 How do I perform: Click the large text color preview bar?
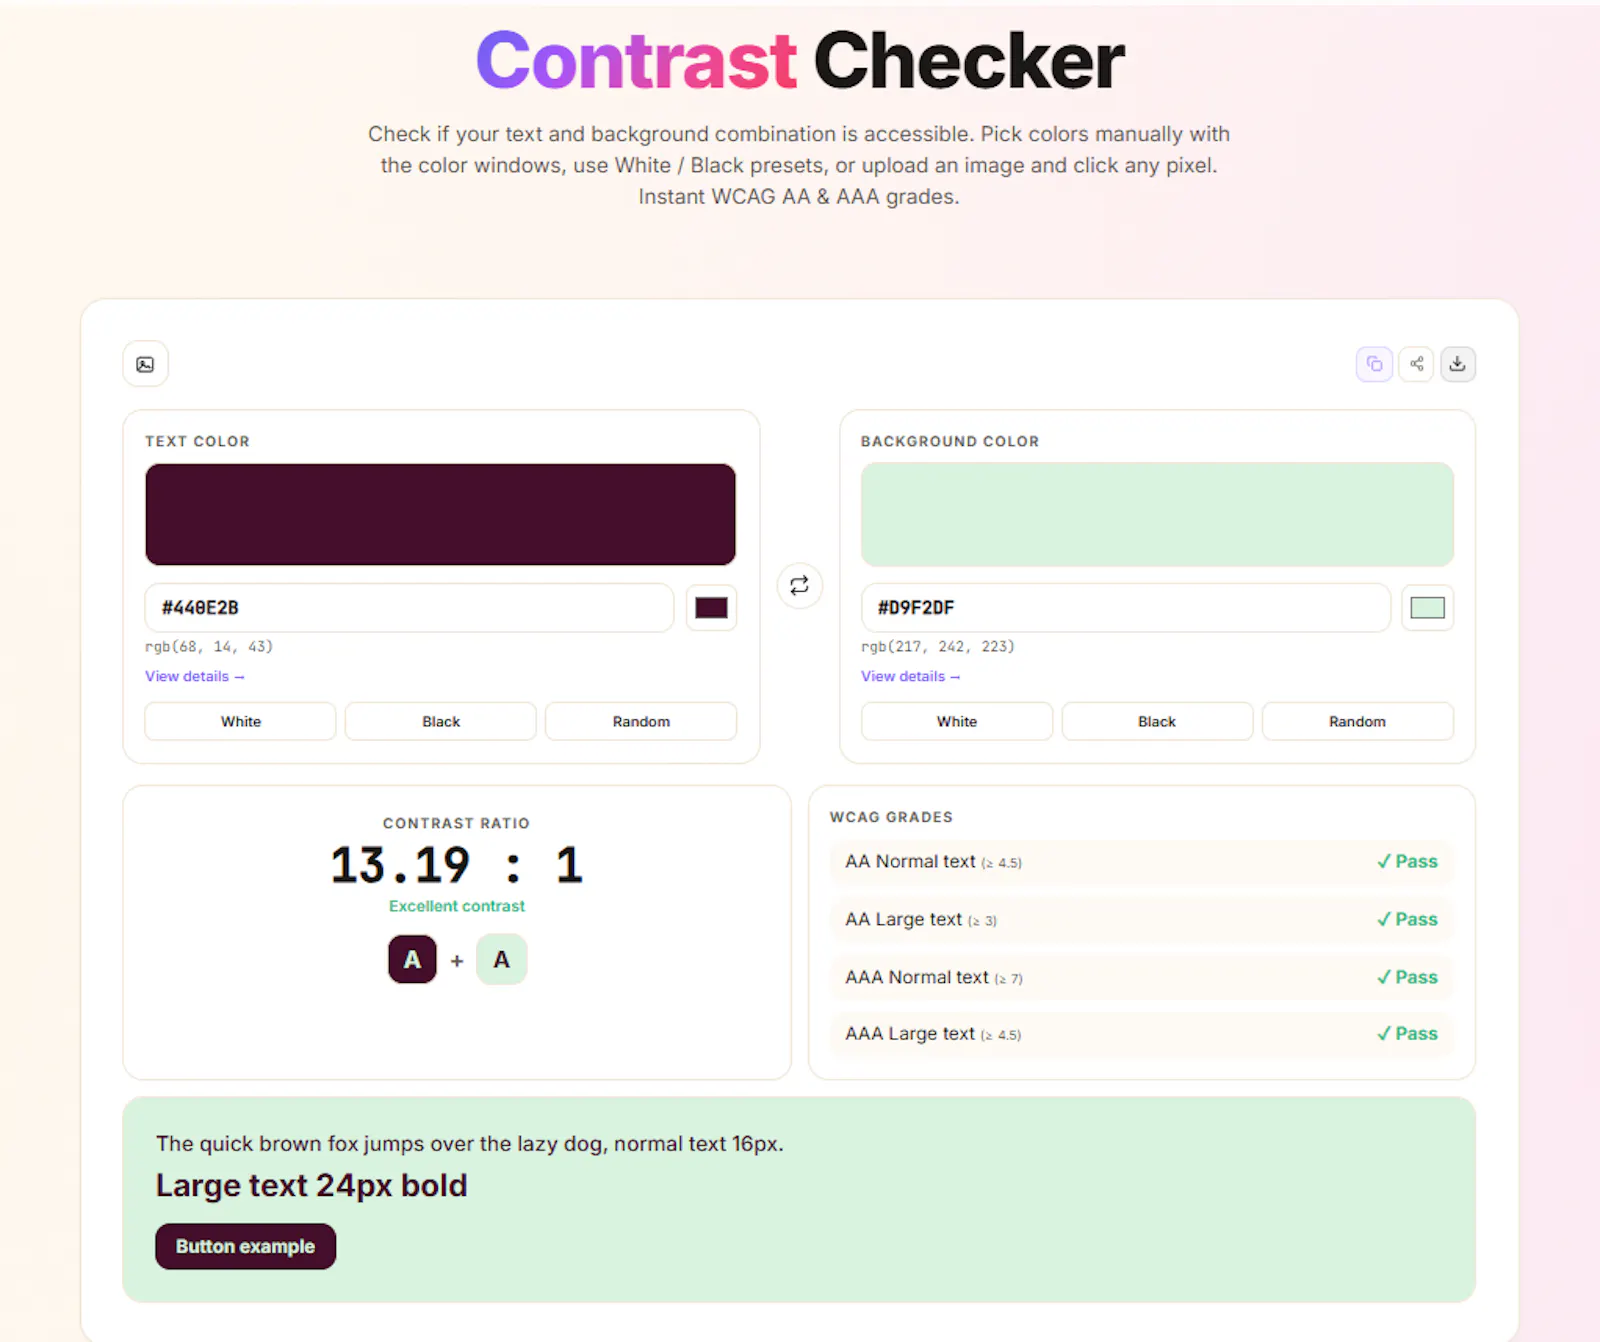tap(440, 514)
